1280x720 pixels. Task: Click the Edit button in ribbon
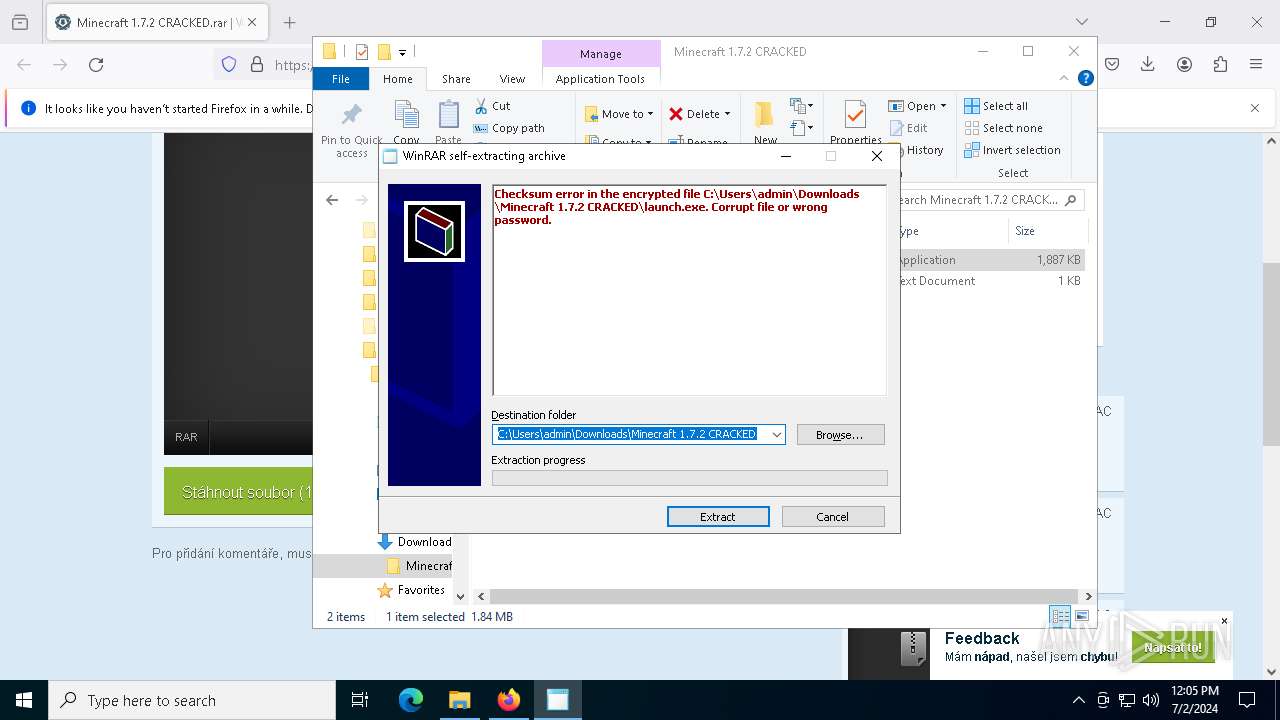click(908, 128)
